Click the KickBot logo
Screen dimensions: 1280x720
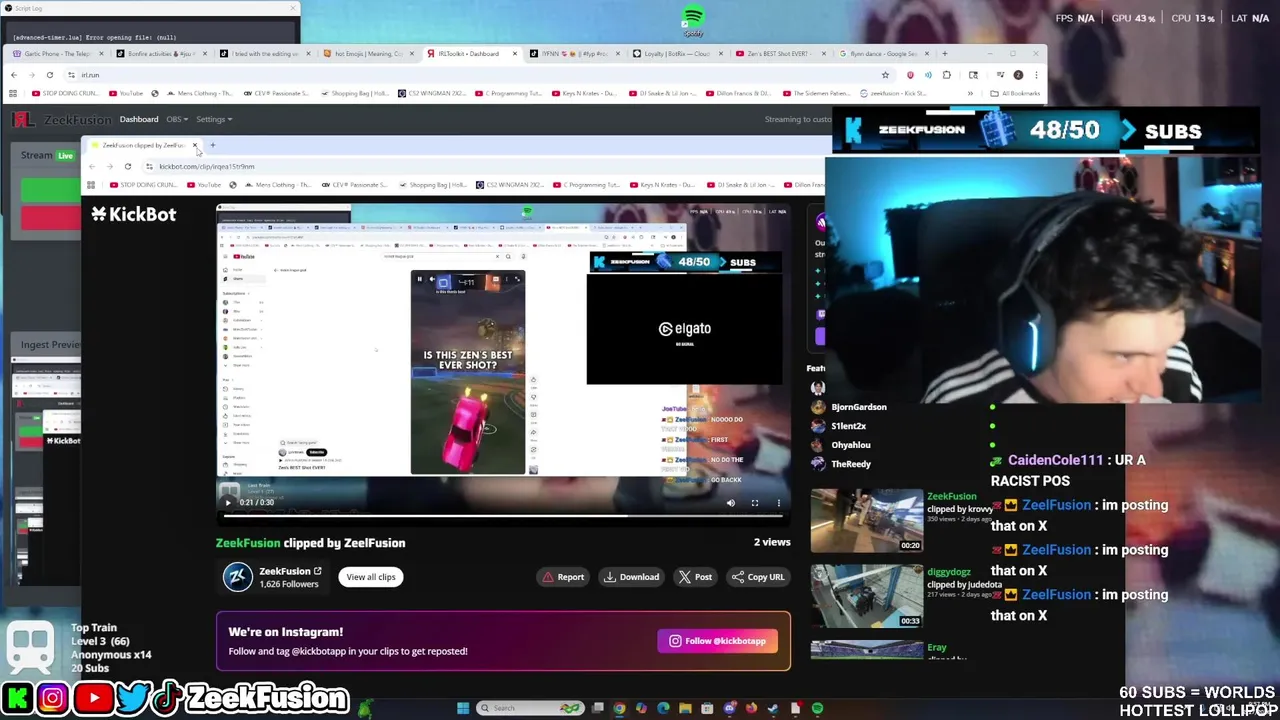[x=133, y=214]
